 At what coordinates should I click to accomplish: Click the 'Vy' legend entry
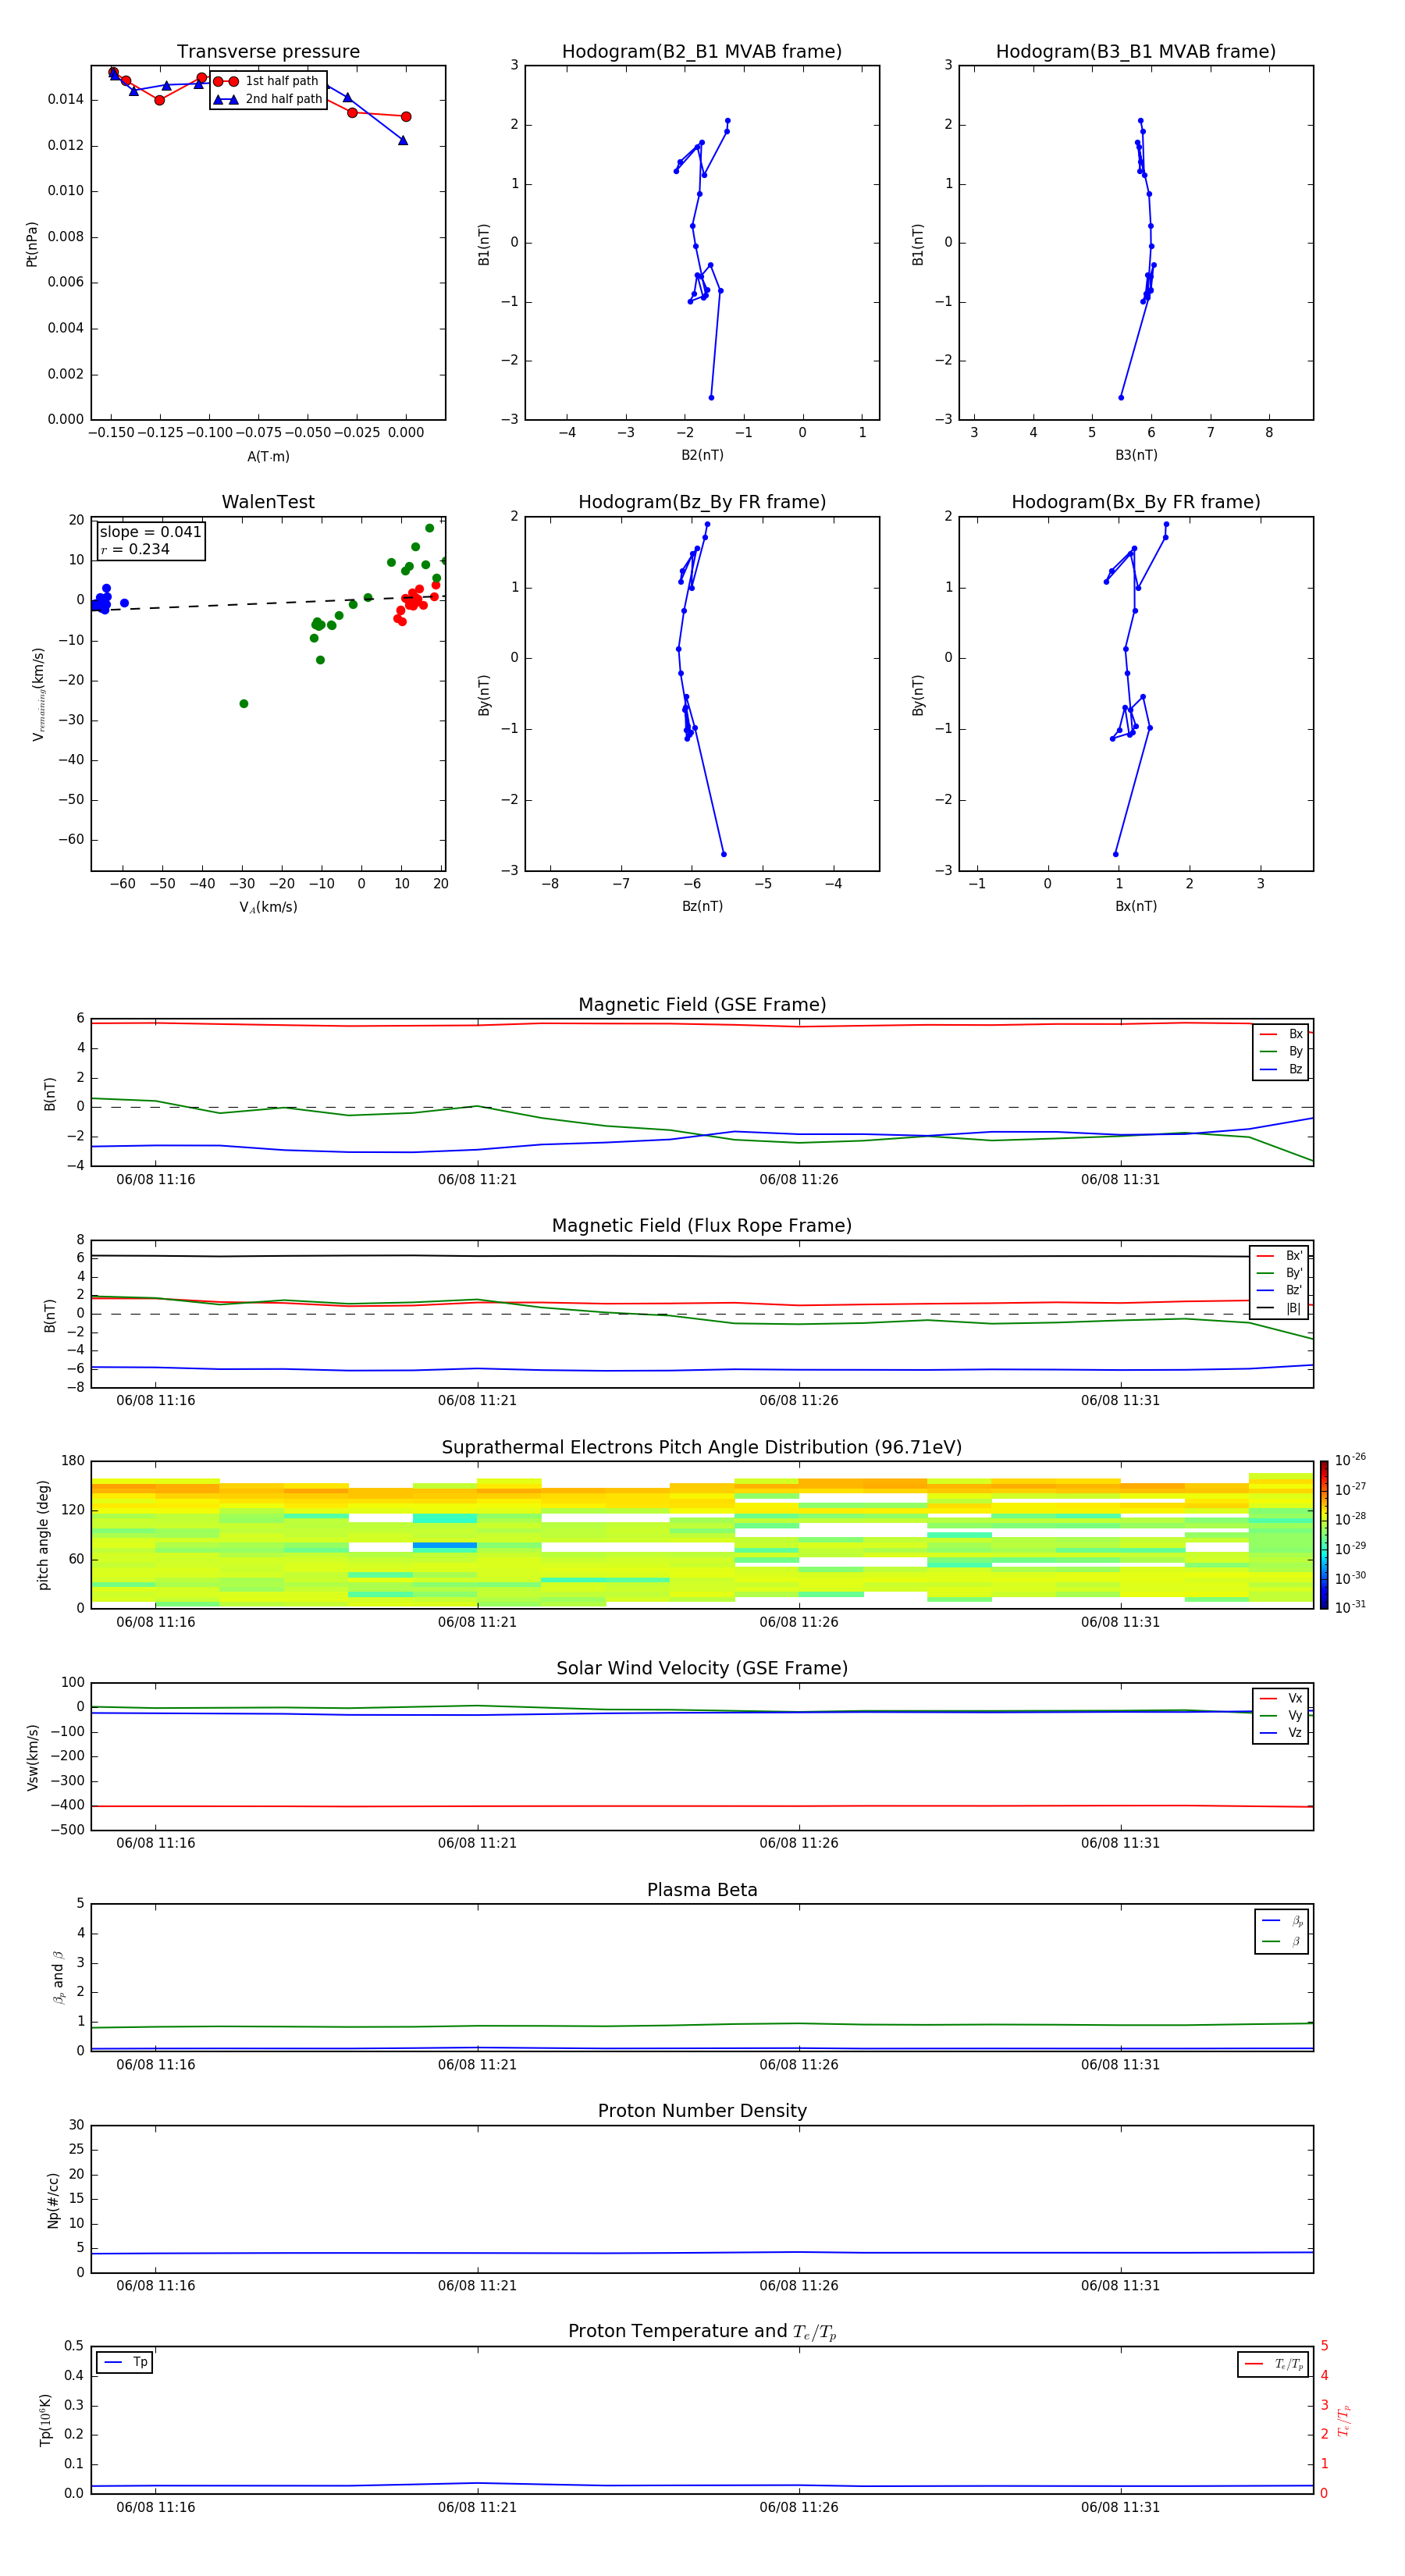(x=1281, y=1715)
